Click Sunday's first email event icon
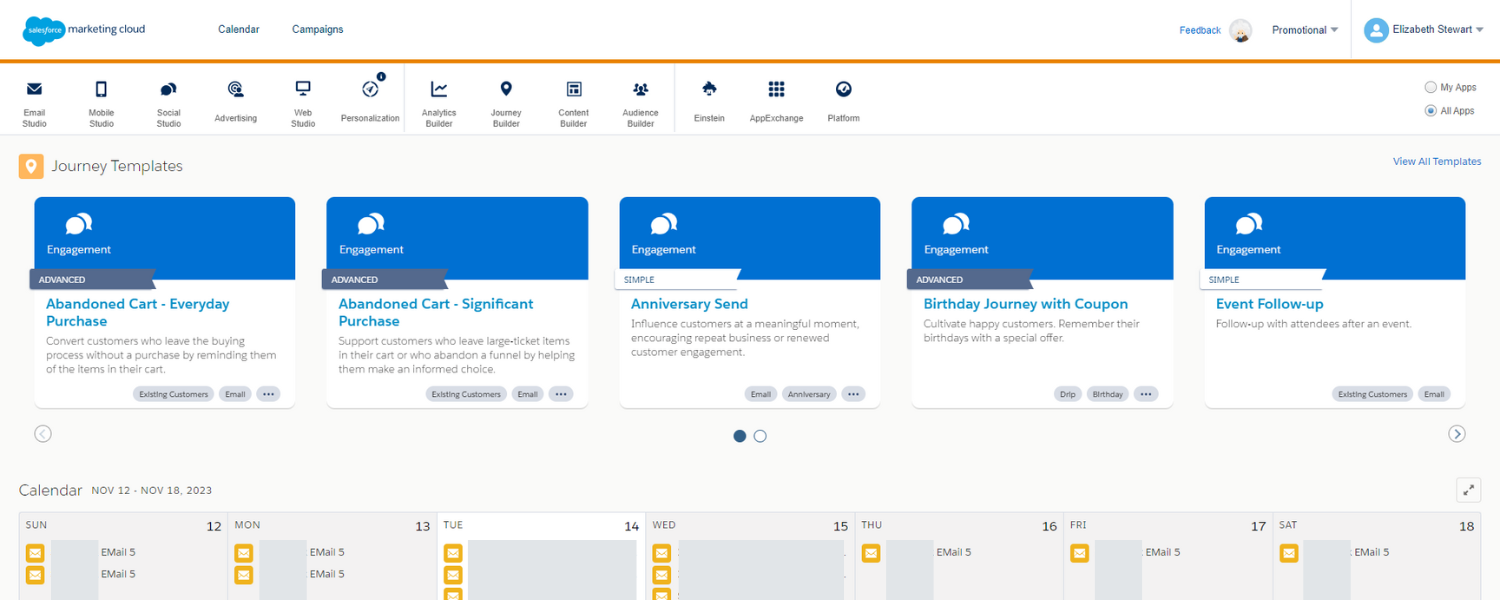 tap(35, 553)
